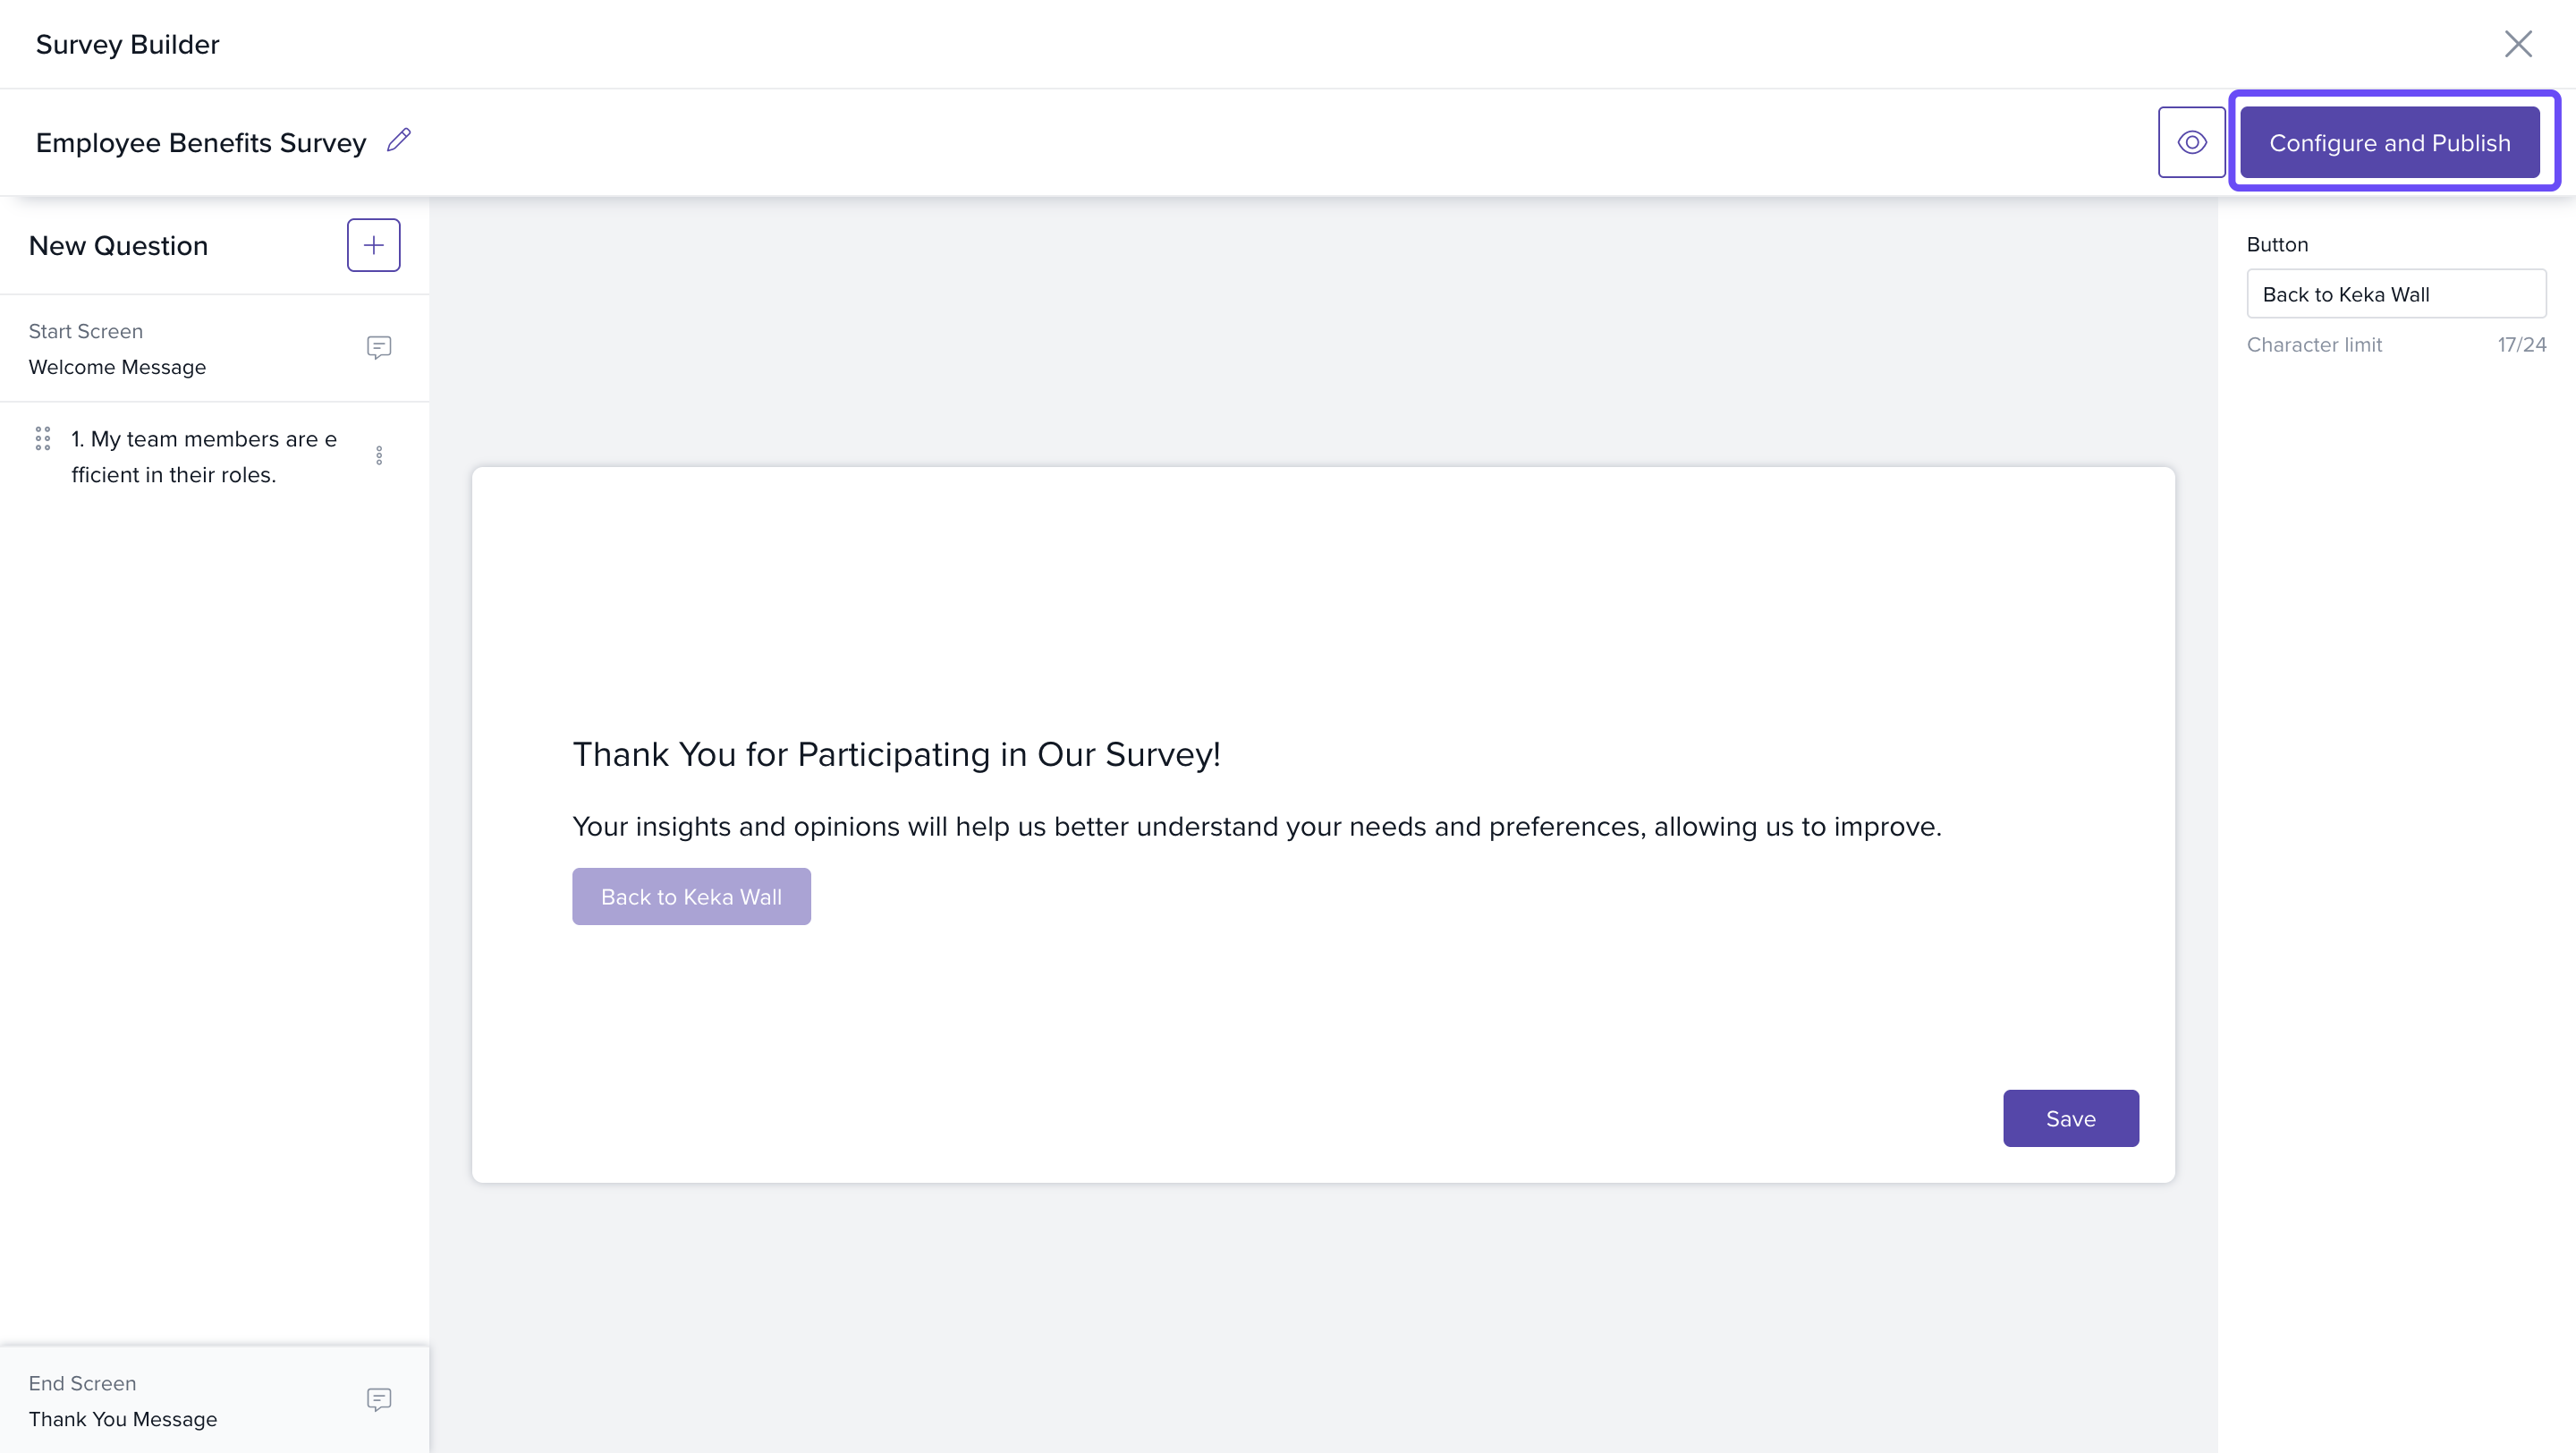Click the eye preview icon
The image size is (2576, 1453).
click(x=2191, y=142)
